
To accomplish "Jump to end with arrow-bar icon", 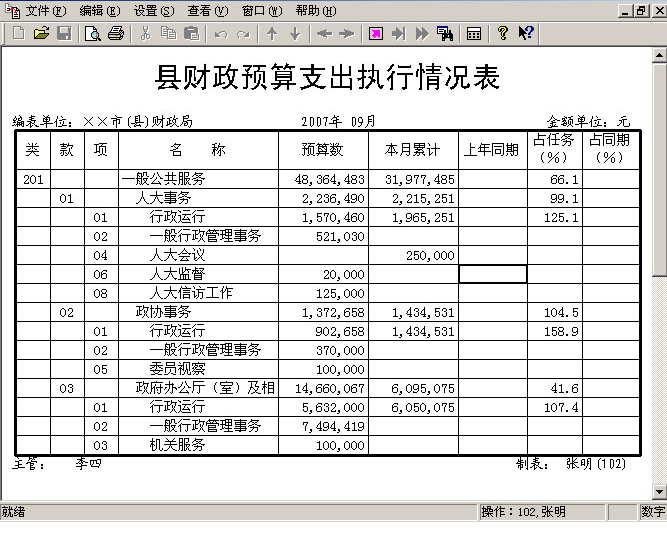I will 399,33.
